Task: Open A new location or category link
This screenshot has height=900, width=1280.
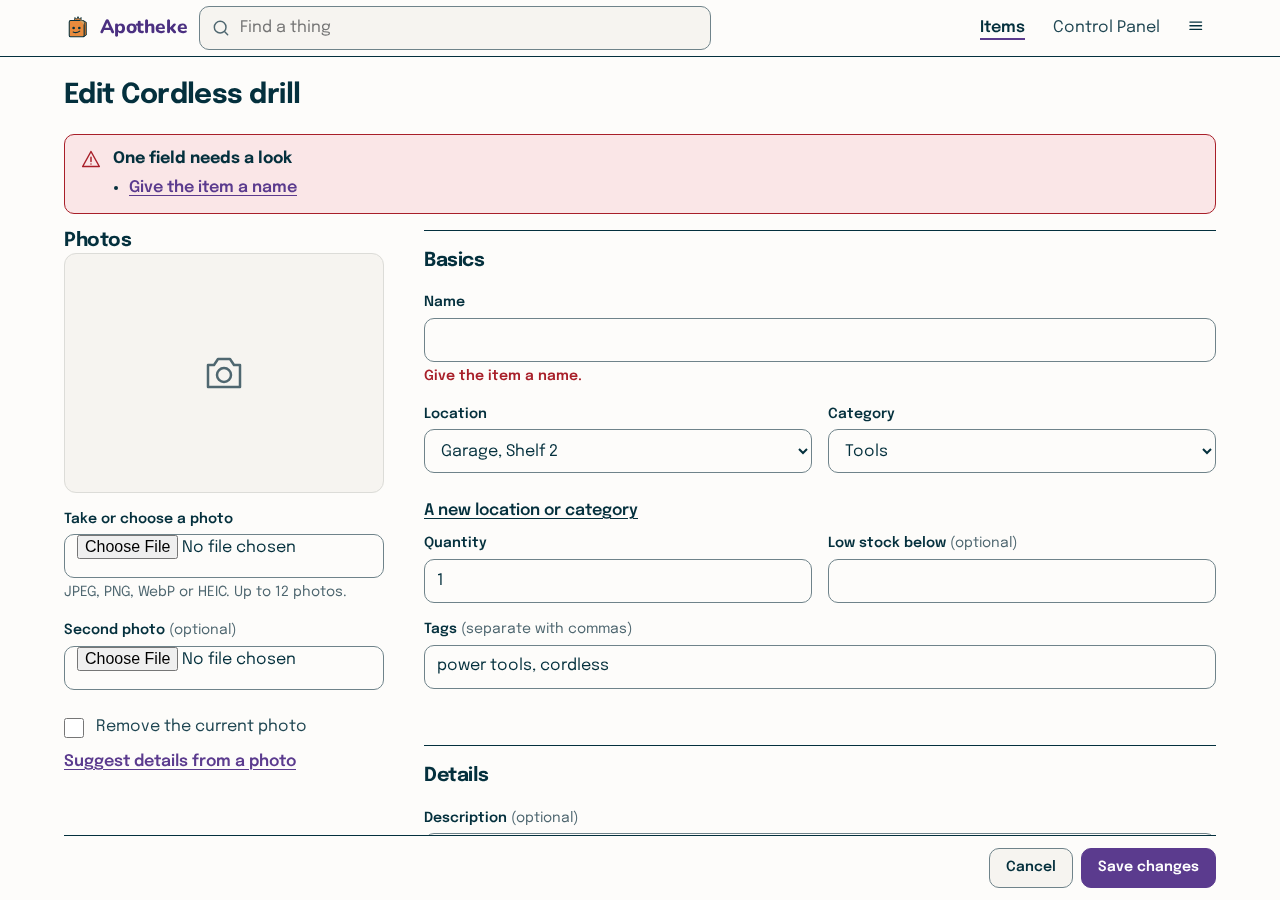Action: coord(531,510)
